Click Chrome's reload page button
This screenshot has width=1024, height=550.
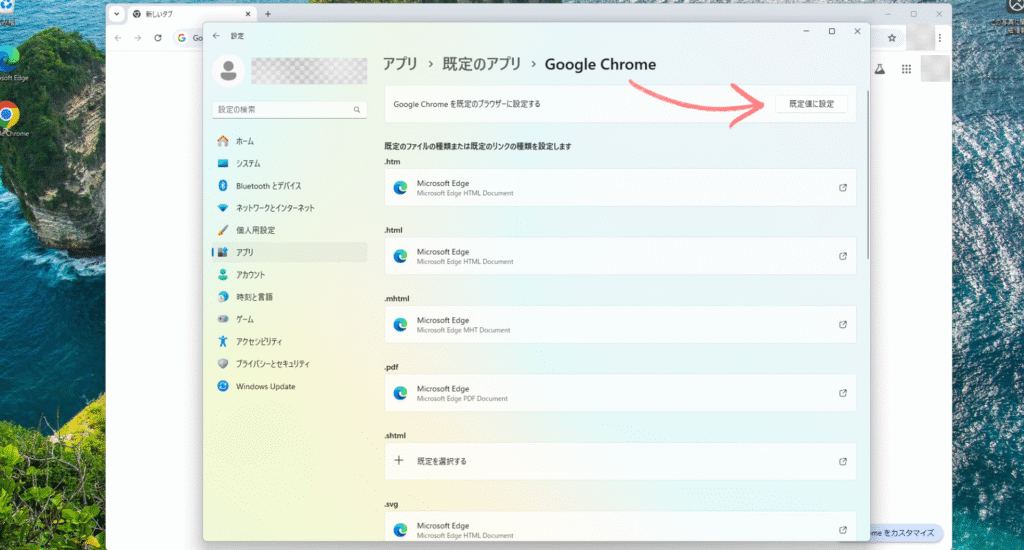[157, 38]
